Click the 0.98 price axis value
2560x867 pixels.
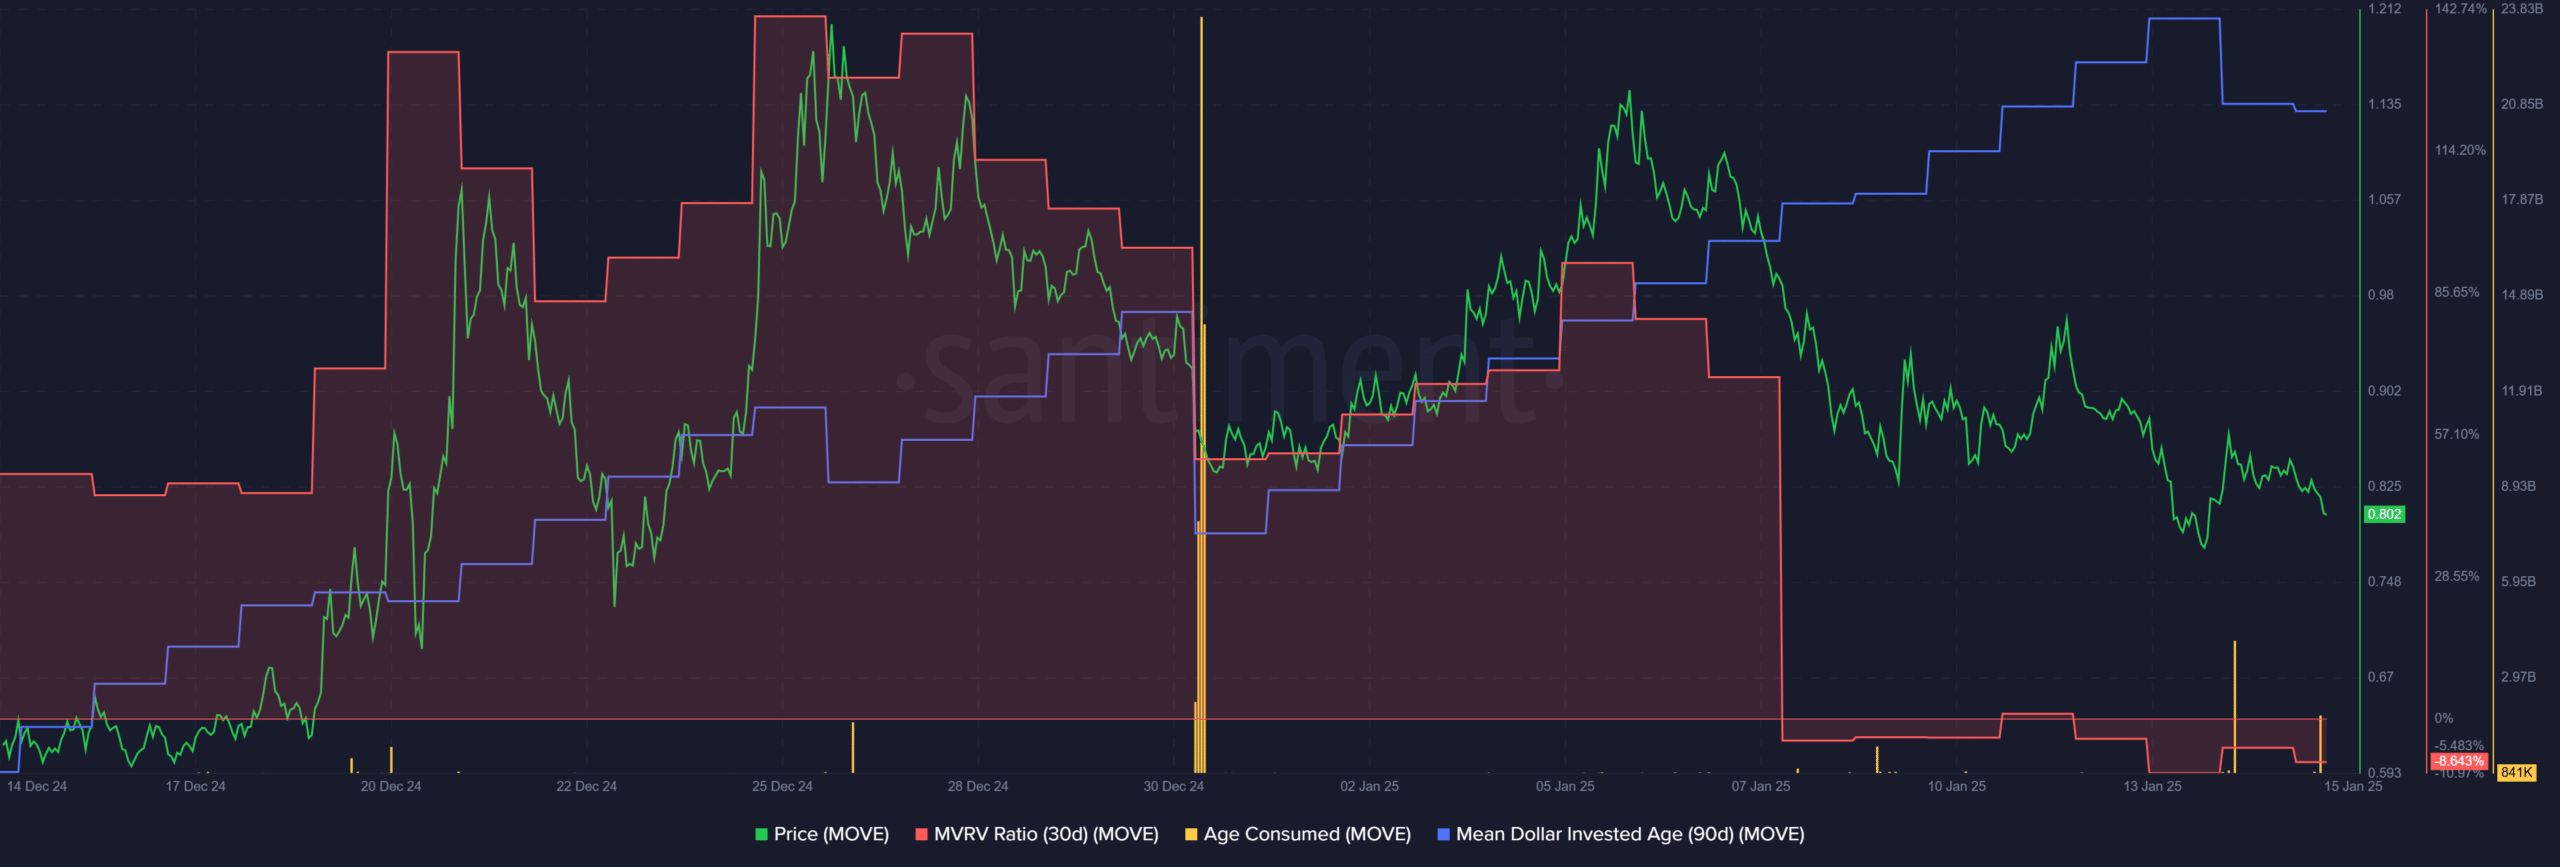pos(2380,295)
